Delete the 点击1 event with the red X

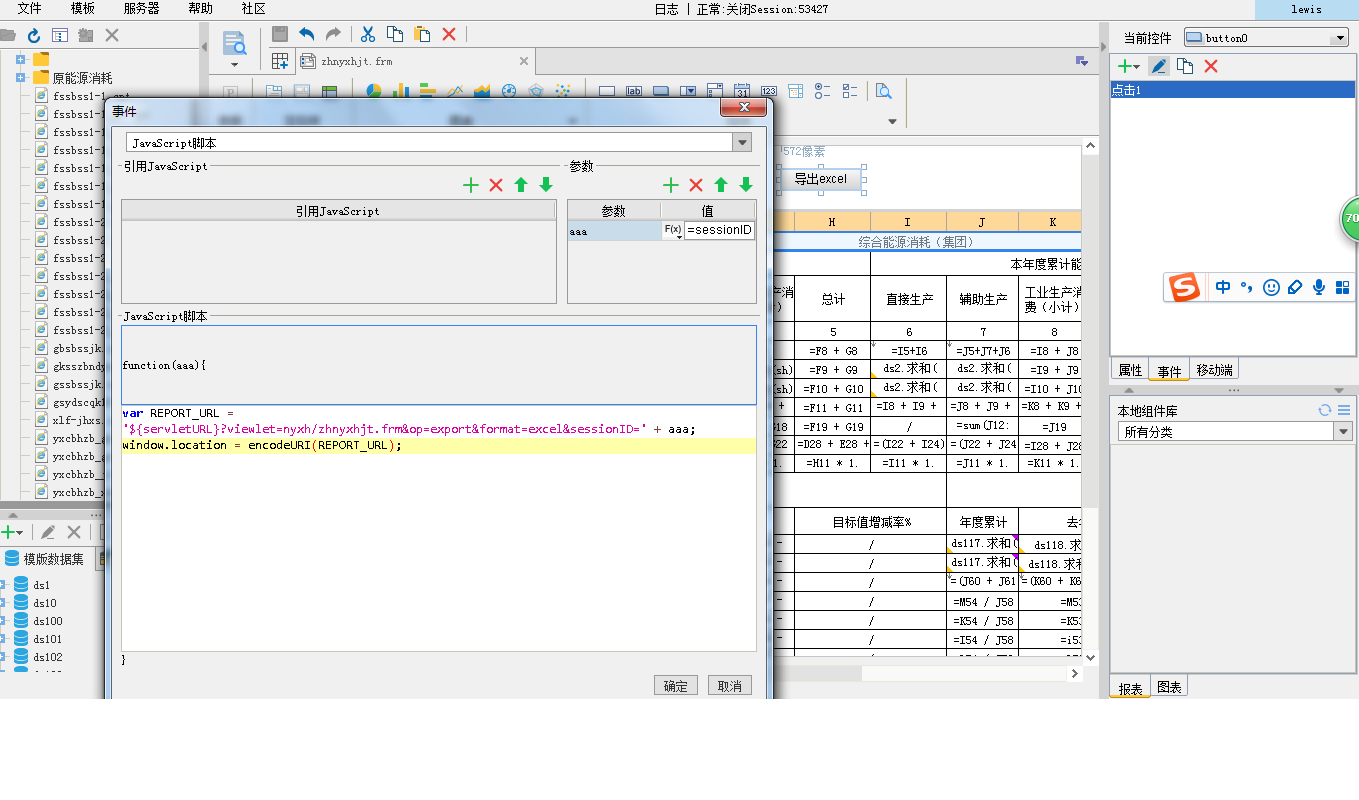coord(1211,66)
